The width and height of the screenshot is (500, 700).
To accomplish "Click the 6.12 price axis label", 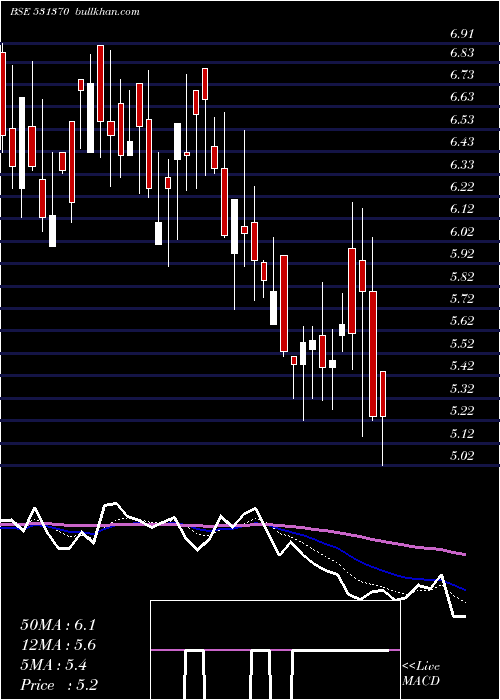I will point(462,209).
